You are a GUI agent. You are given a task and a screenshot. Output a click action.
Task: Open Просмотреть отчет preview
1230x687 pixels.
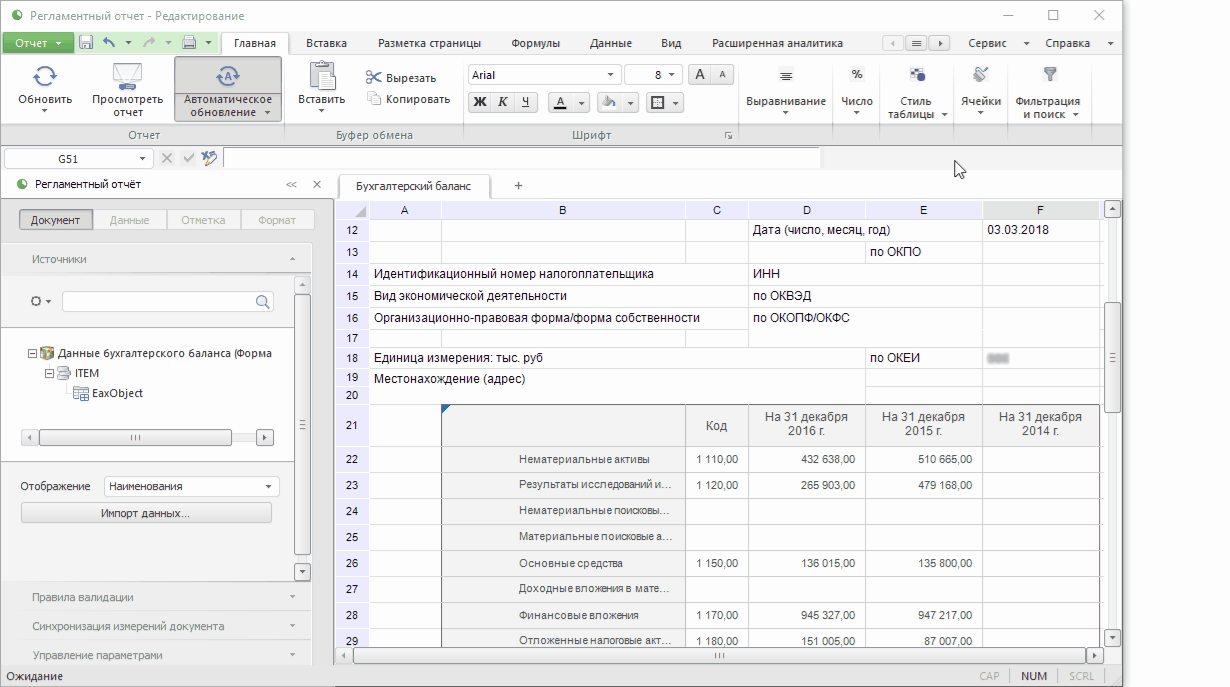(x=127, y=77)
